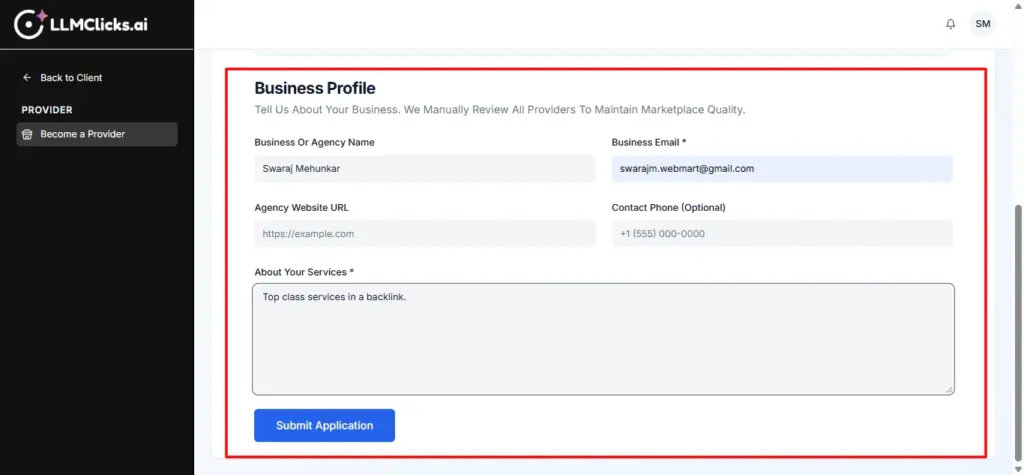The height and width of the screenshot is (475, 1024).
Task: Click the textarea resize handle corner
Action: point(948,388)
